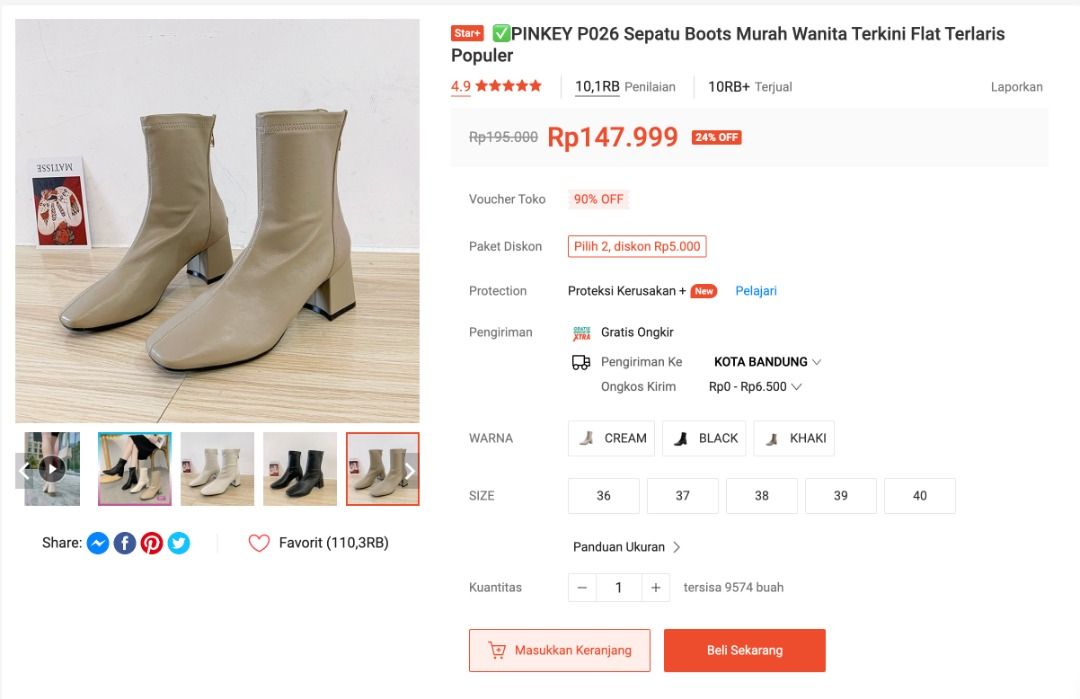Select size 38

click(x=762, y=496)
